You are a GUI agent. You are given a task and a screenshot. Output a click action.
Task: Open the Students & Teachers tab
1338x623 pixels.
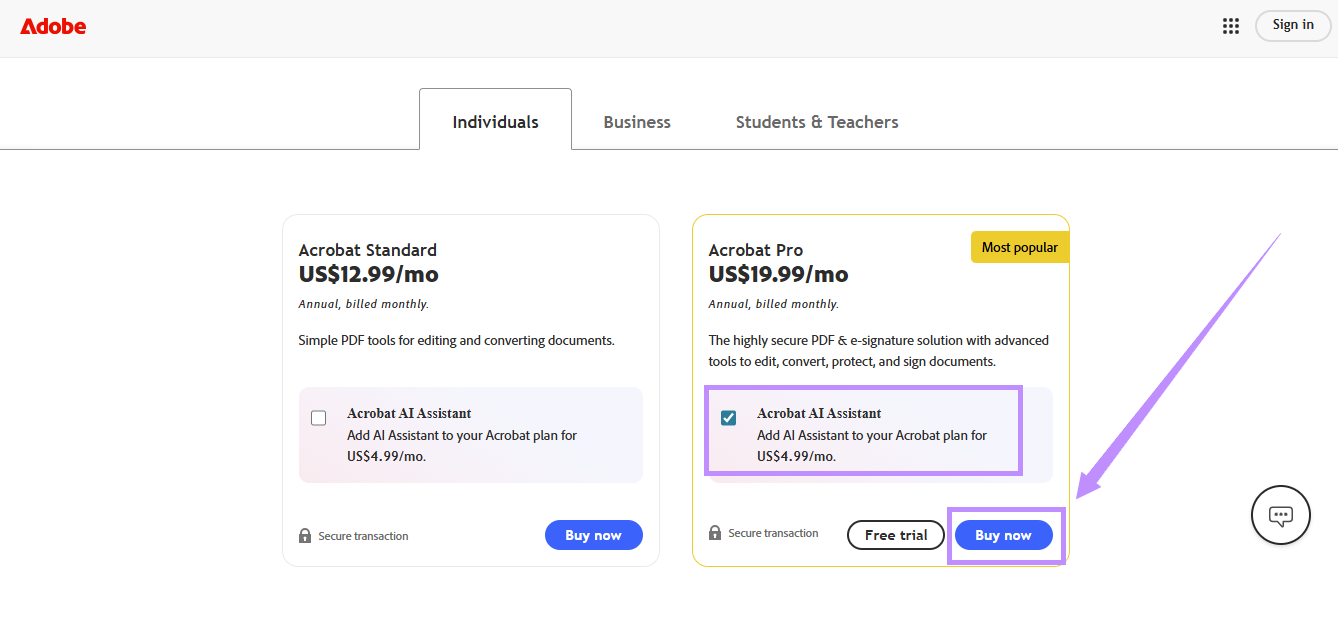(x=817, y=122)
